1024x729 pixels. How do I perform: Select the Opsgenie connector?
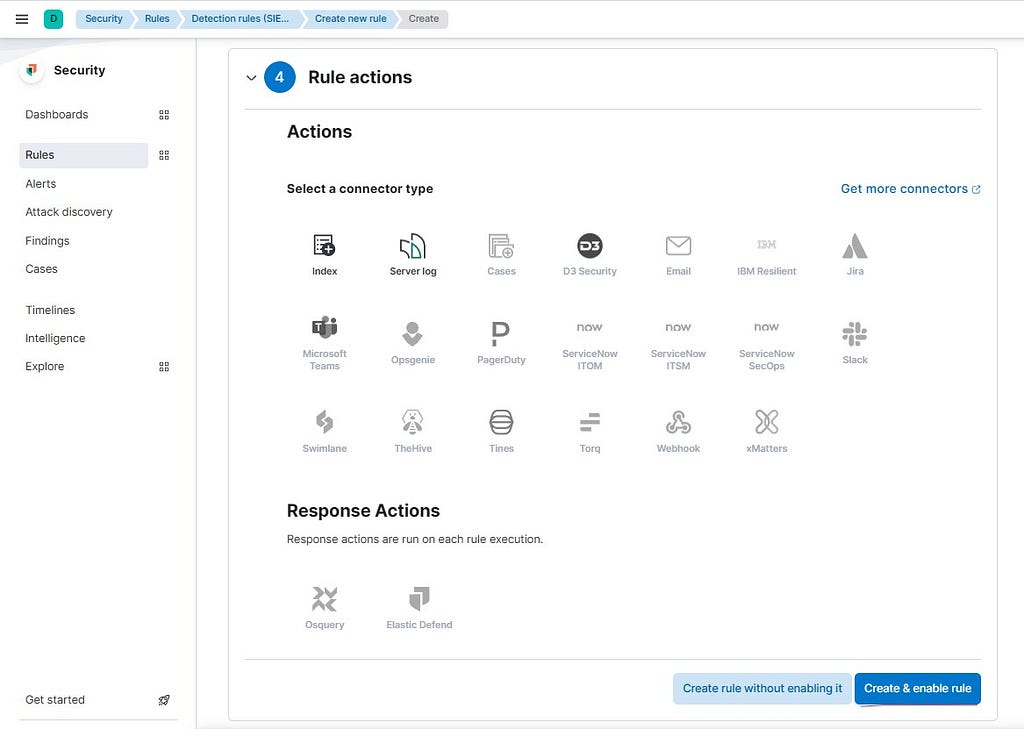click(413, 344)
